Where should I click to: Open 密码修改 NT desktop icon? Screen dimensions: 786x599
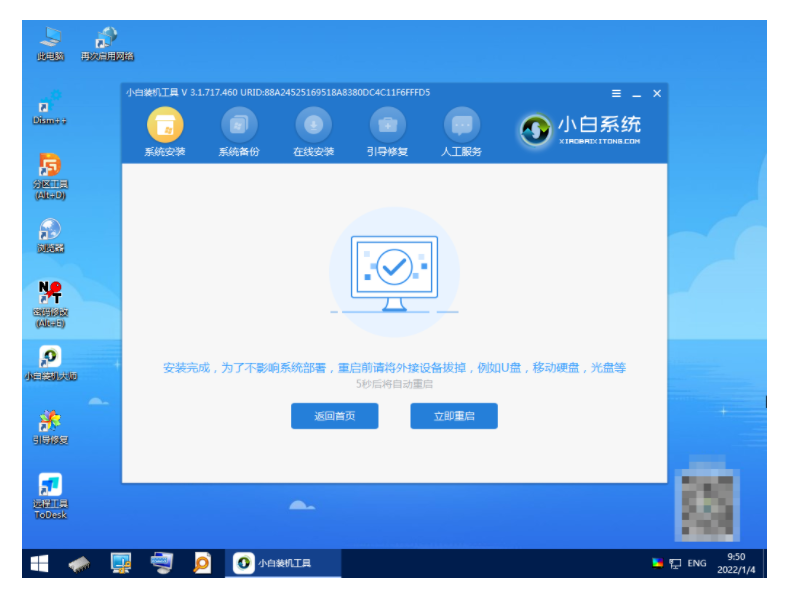[50, 298]
